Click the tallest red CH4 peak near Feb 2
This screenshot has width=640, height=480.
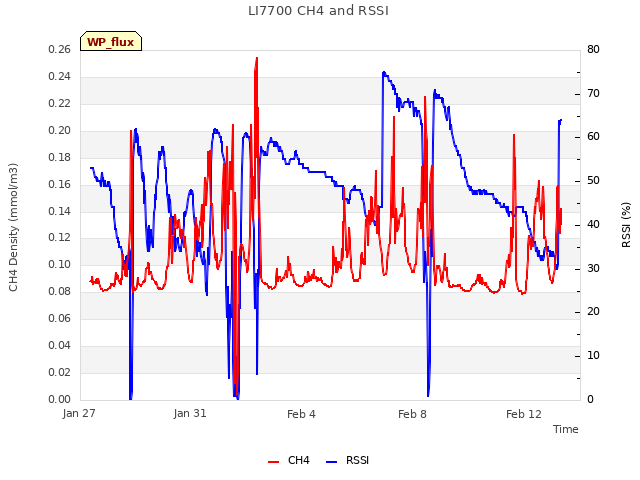[256, 59]
